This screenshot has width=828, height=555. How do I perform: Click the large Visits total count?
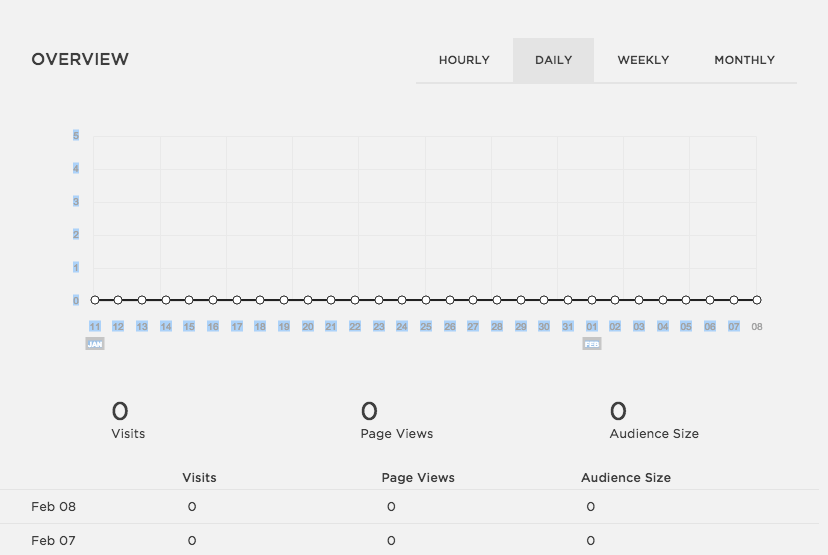coord(120,411)
